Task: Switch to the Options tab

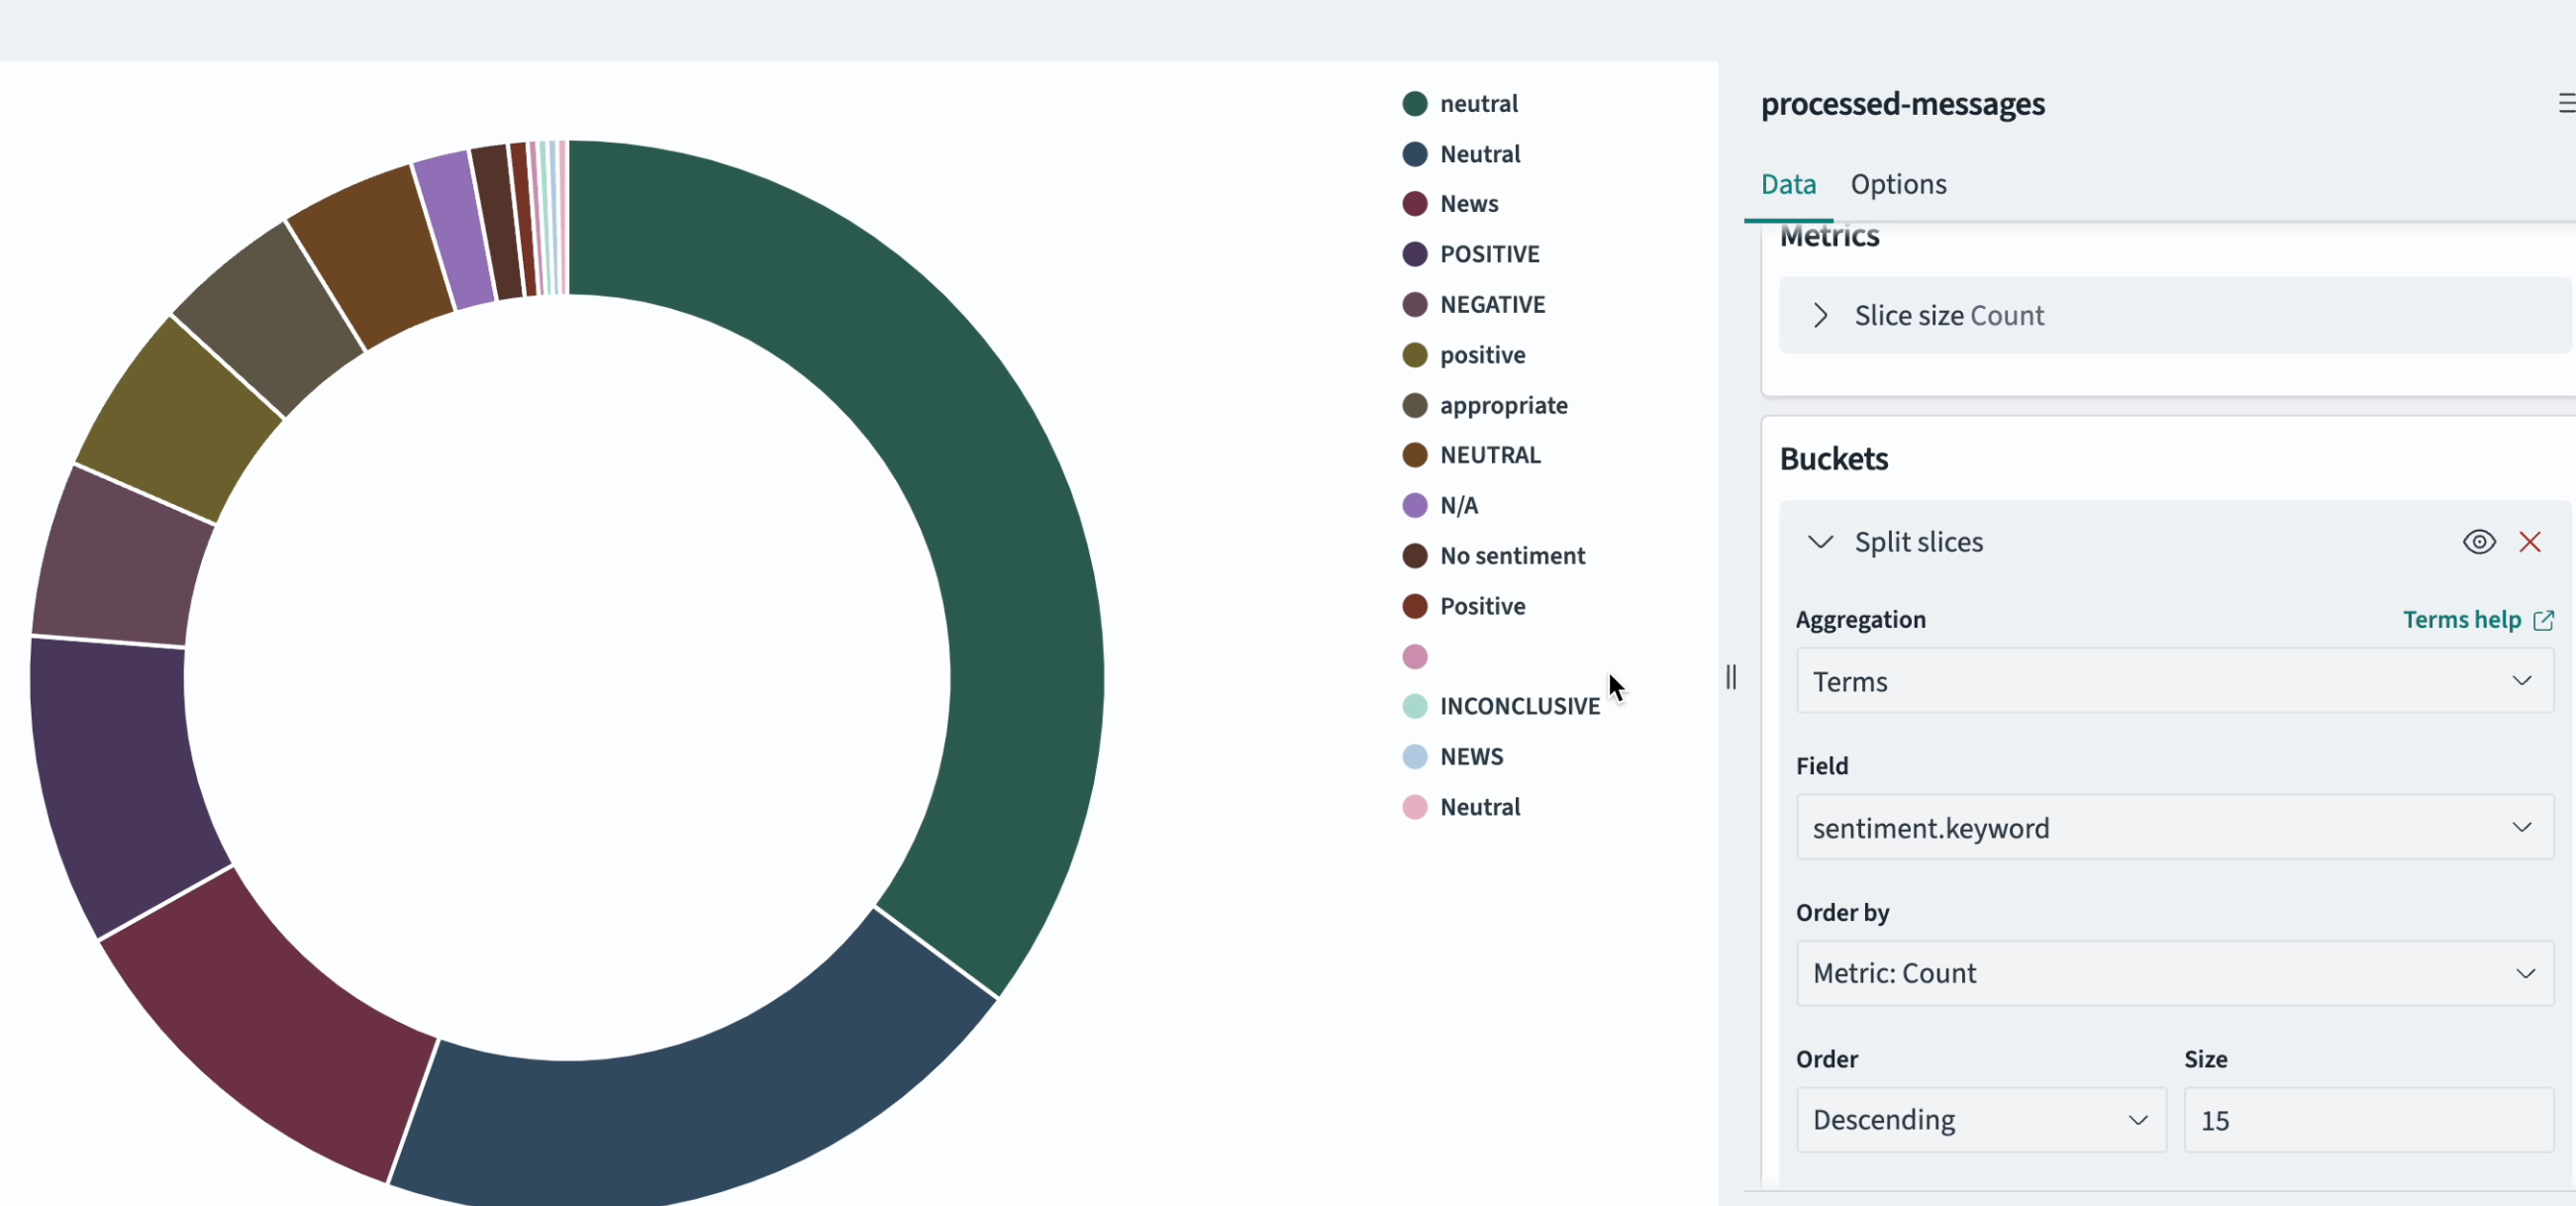Action: pos(1897,185)
